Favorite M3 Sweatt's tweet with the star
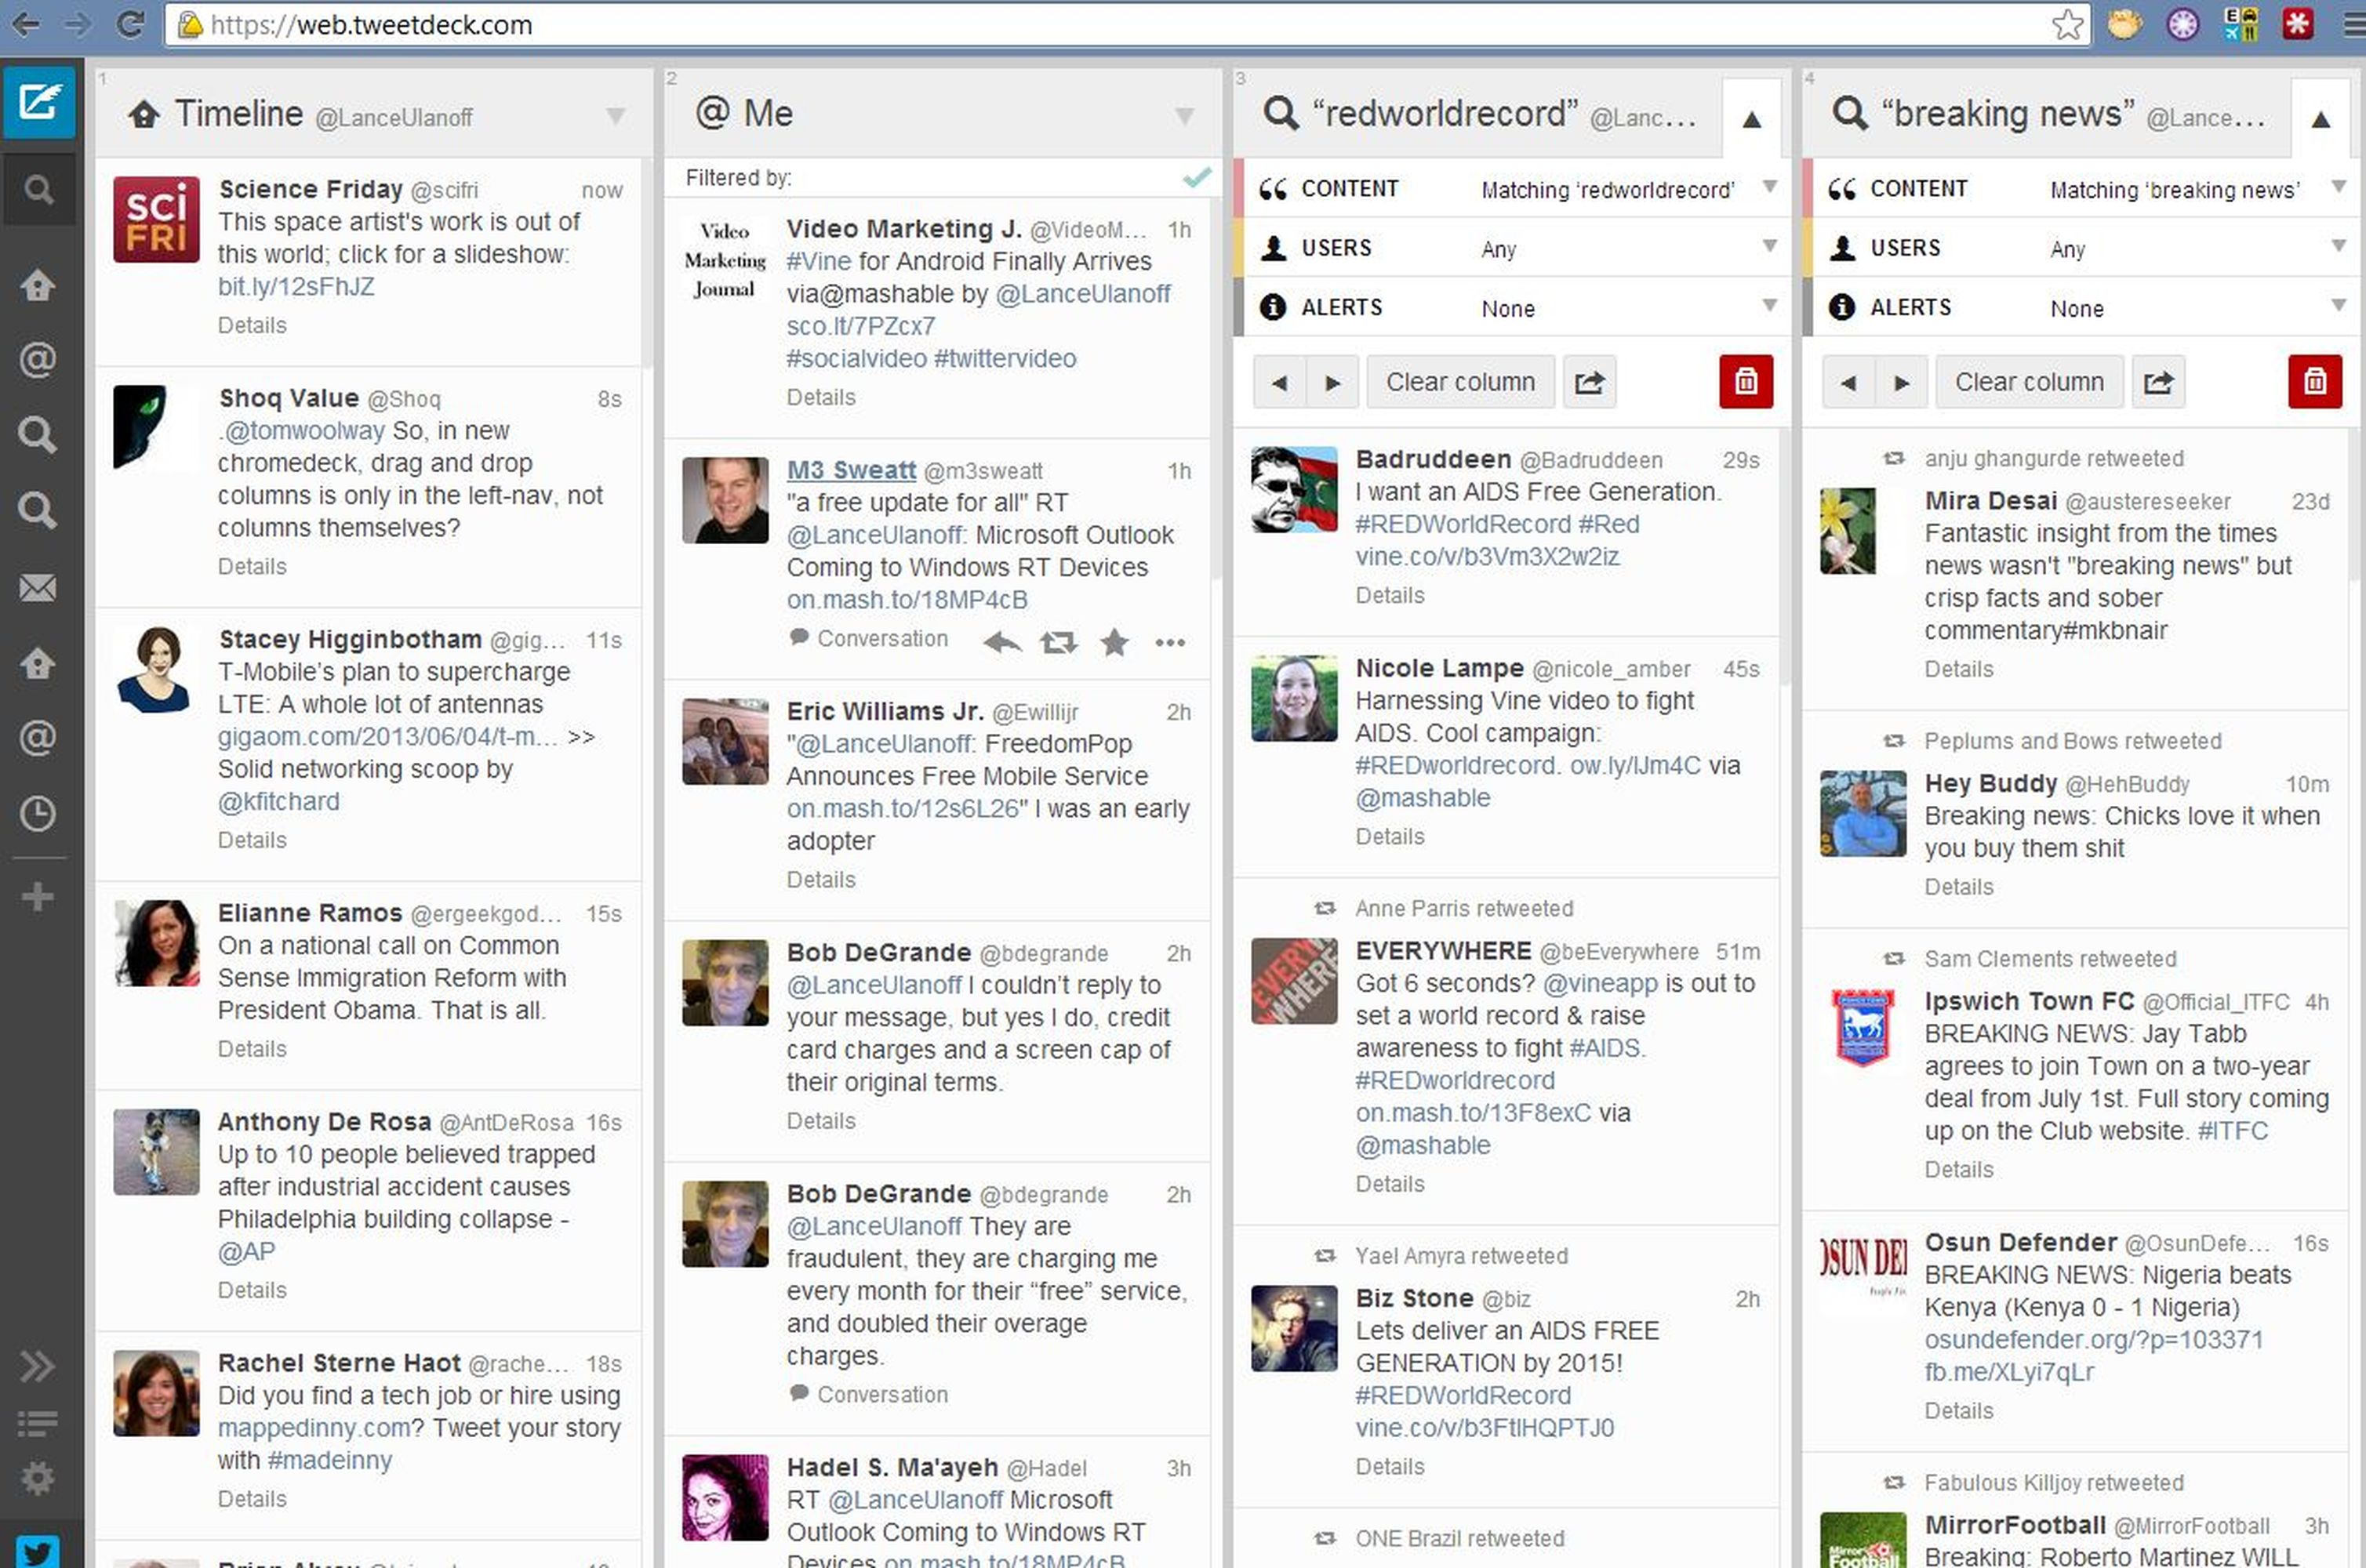Image resolution: width=2366 pixels, height=1568 pixels. 1114,643
